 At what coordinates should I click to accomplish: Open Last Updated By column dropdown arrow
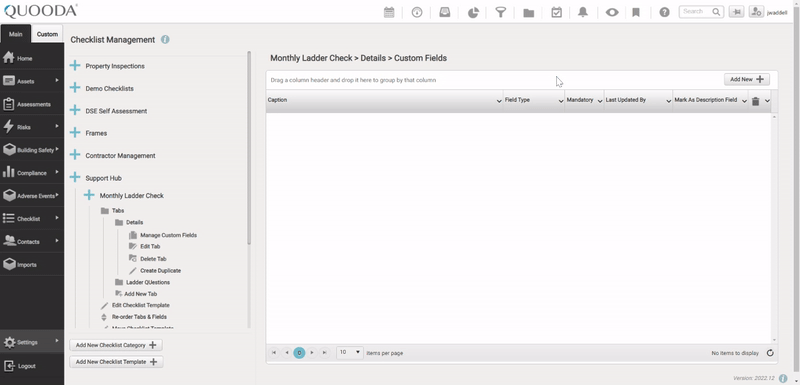tap(668, 101)
